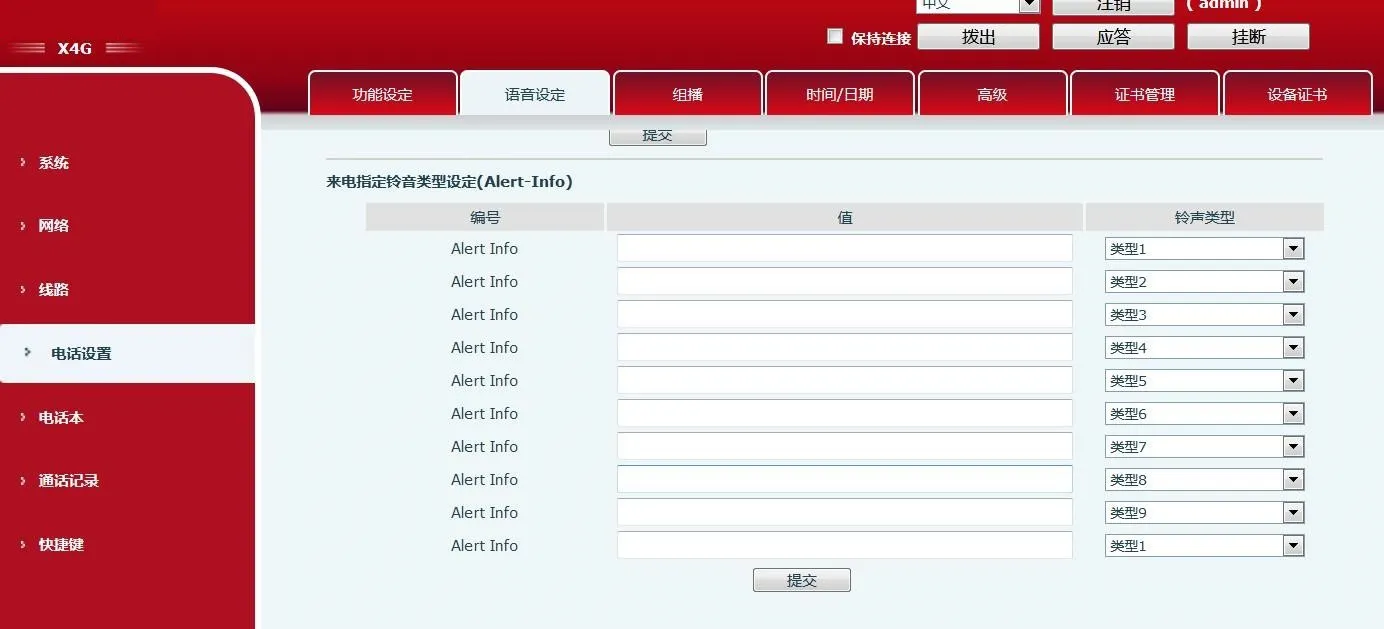Open the 高级 settings tab
The height and width of the screenshot is (629, 1384).
[x=992, y=92]
